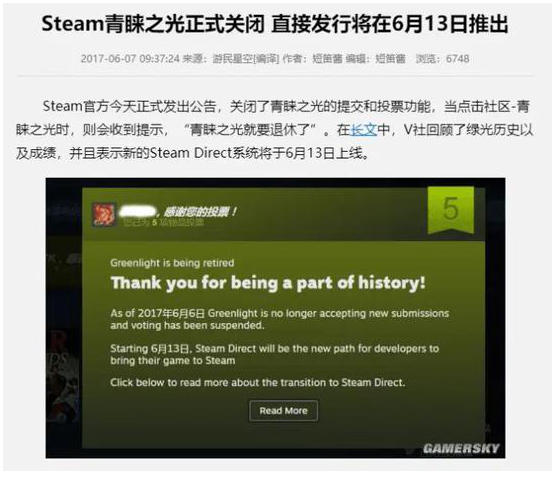Viewport: 552px width, 478px height.
Task: Click the author name after 作者
Action: tap(327, 58)
